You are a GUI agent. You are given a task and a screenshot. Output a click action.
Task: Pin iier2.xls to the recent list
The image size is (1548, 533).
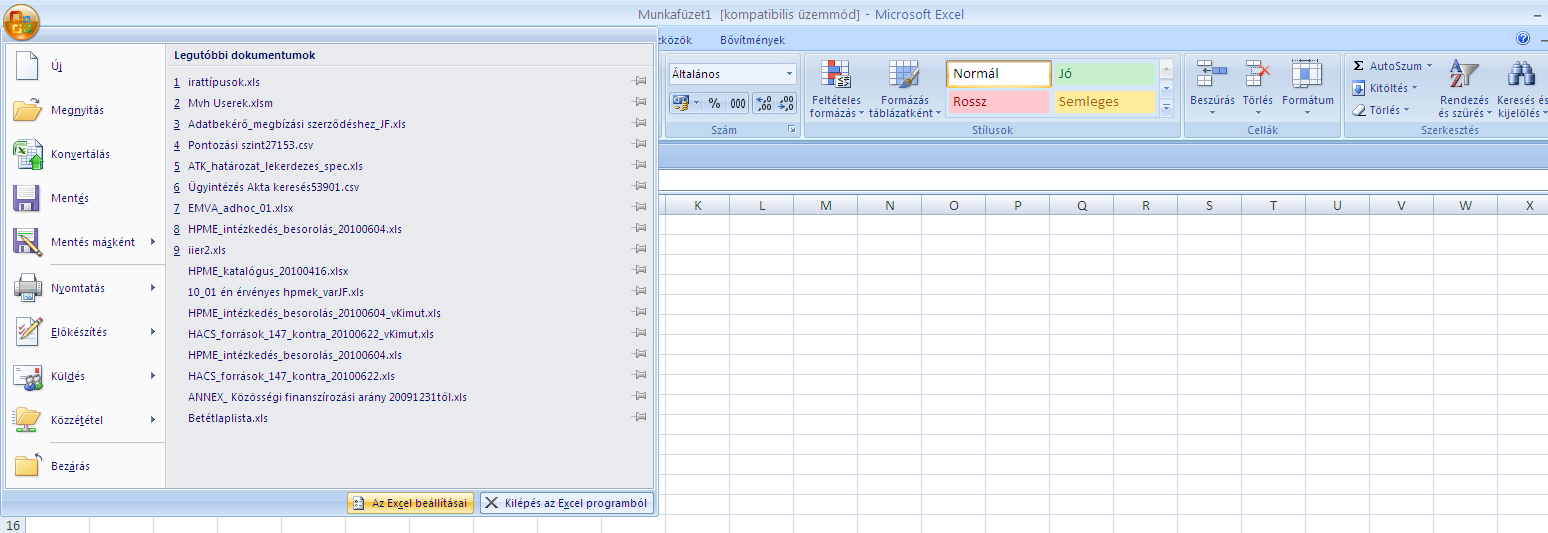[640, 250]
